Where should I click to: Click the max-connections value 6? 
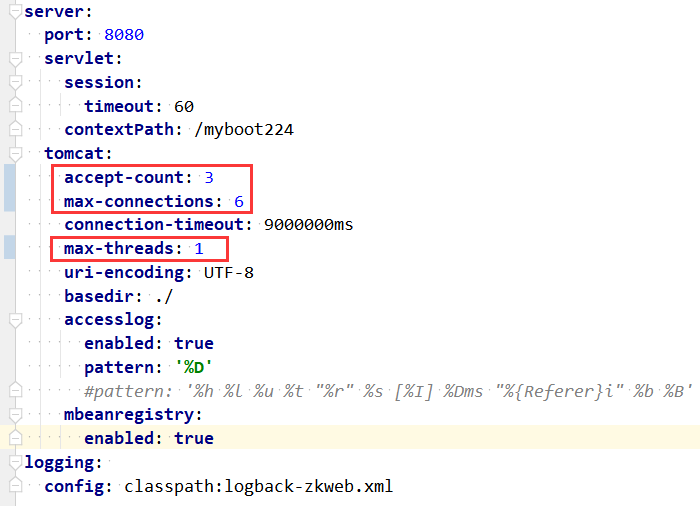click(239, 201)
